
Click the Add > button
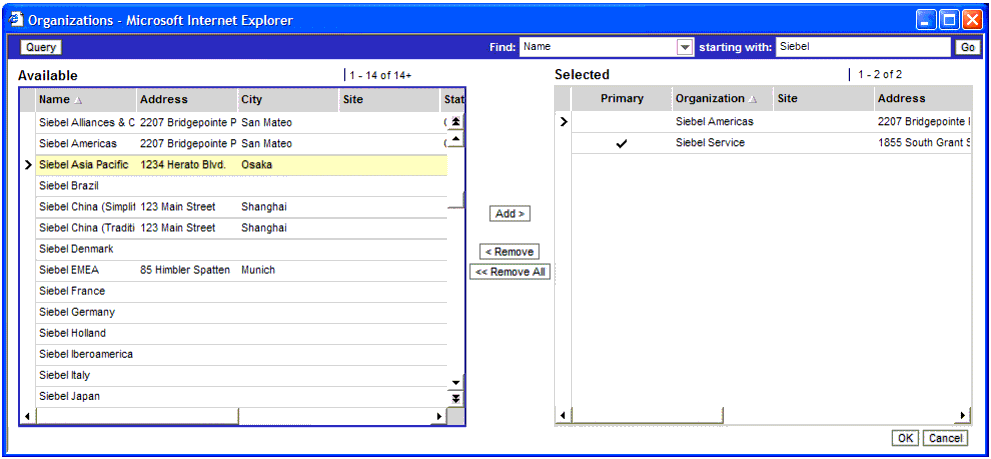510,214
